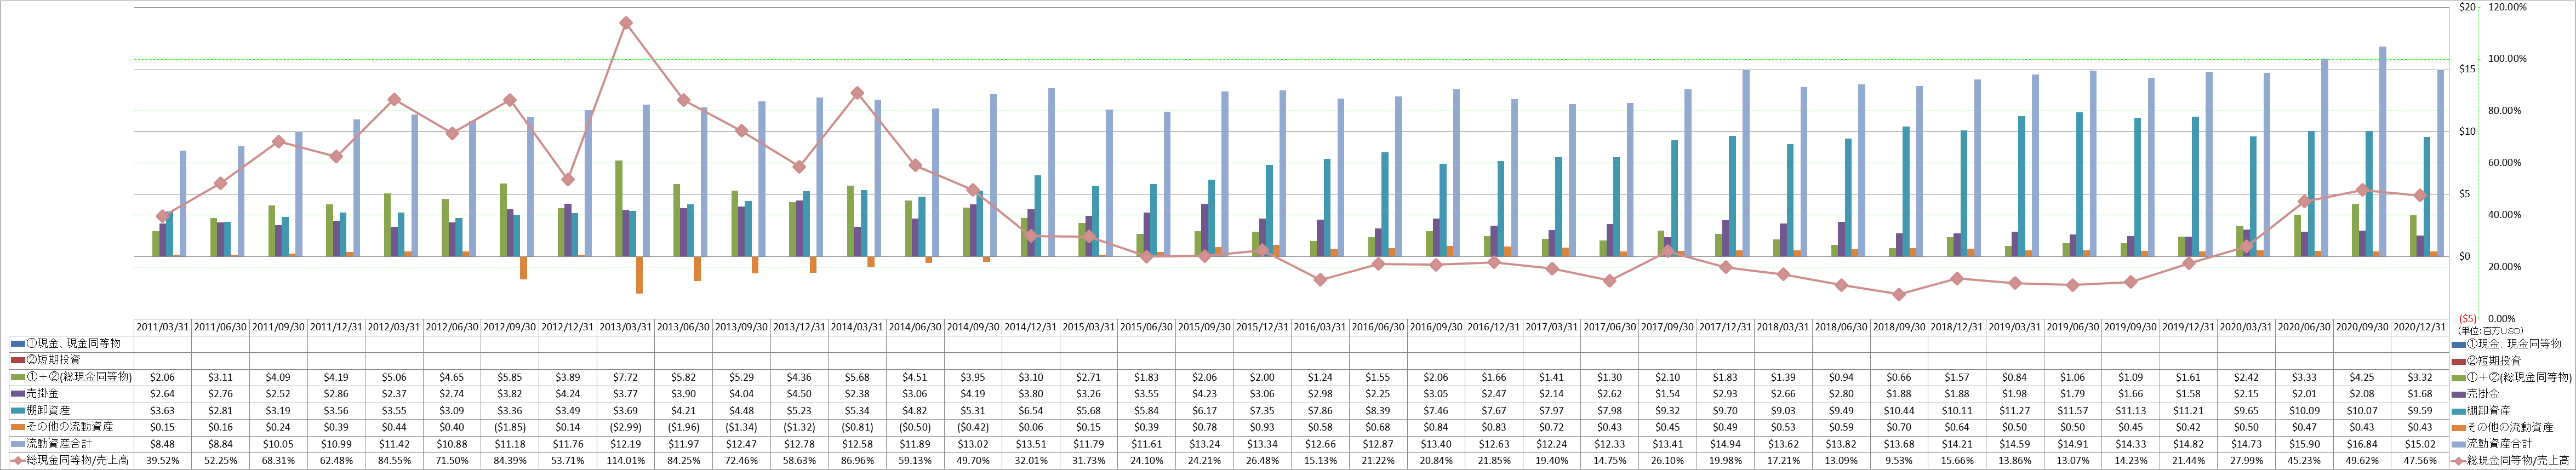2576x470 pixels.
Task: Click the 9.53% cell under 2018/09/30
Action: (x=1899, y=460)
